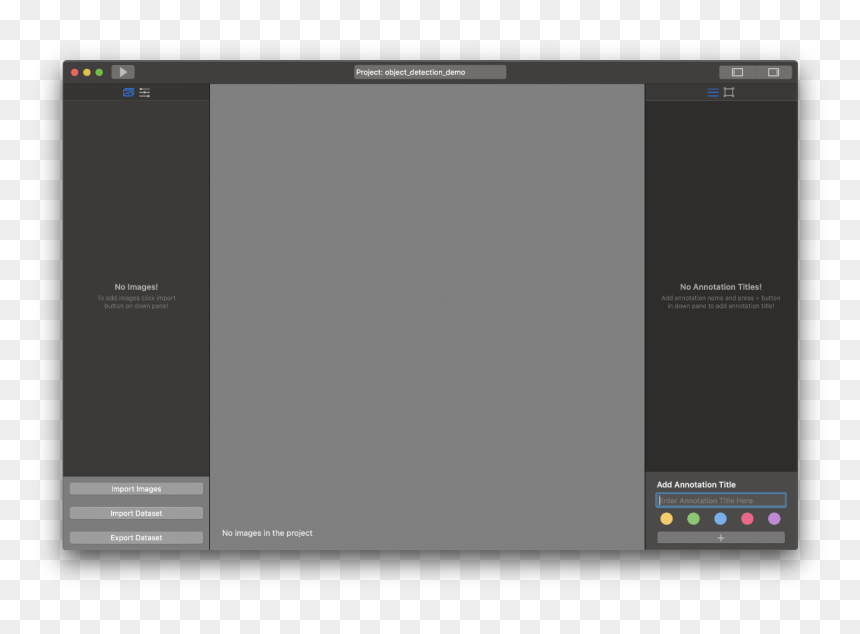Click the Project: object_detection_demo title field

coord(430,72)
